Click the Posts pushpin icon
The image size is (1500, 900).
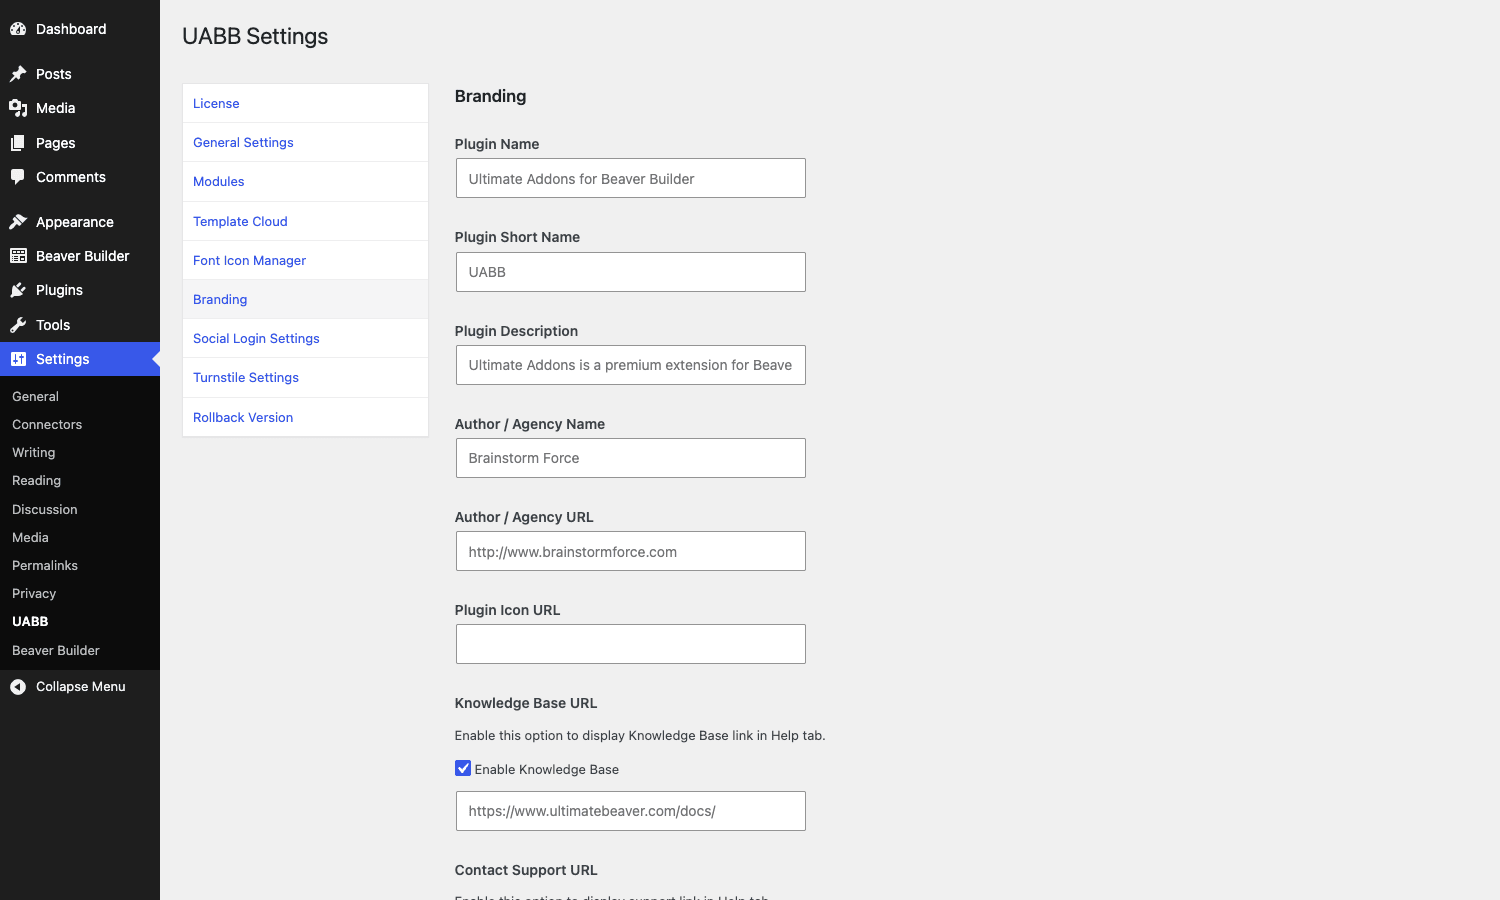click(x=18, y=74)
